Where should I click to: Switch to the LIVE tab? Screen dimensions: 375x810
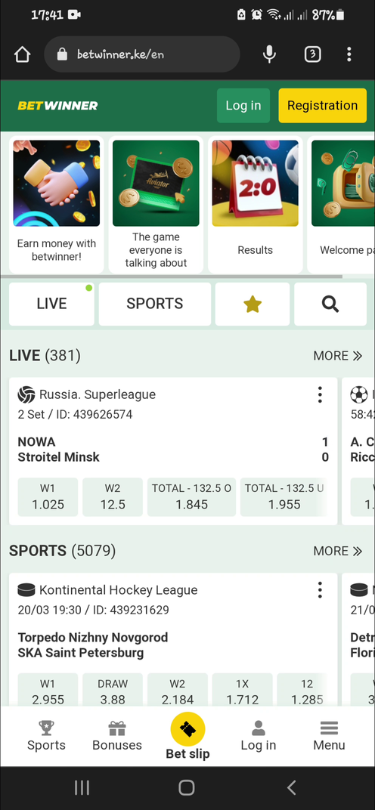pyautogui.click(x=52, y=304)
